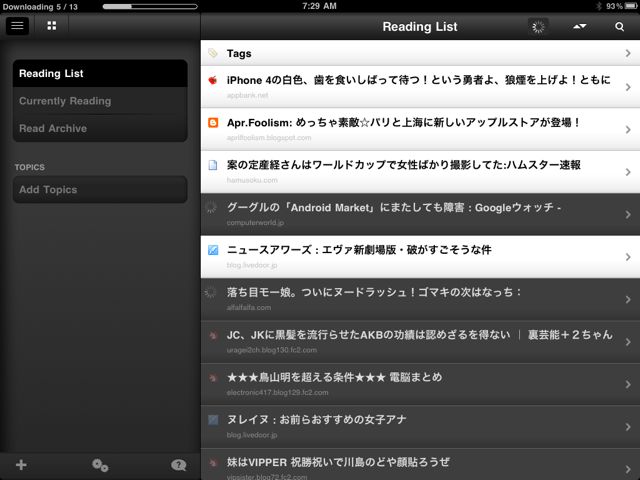This screenshot has width=640, height=480.
Task: Open ヌレイヌ article title
Action: [x=316, y=420]
